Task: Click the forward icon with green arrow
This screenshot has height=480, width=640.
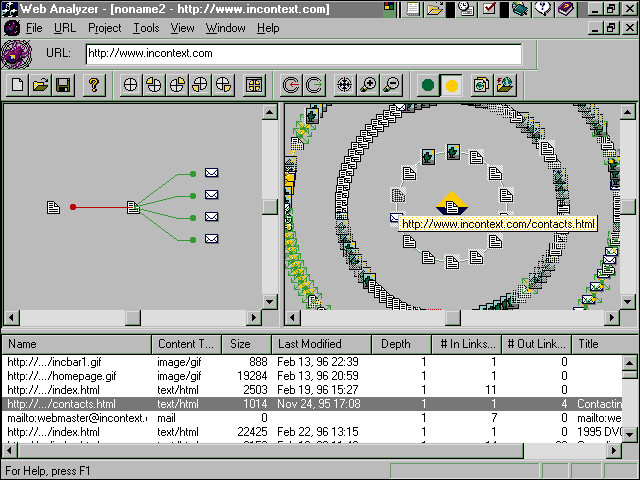Action: (x=314, y=85)
